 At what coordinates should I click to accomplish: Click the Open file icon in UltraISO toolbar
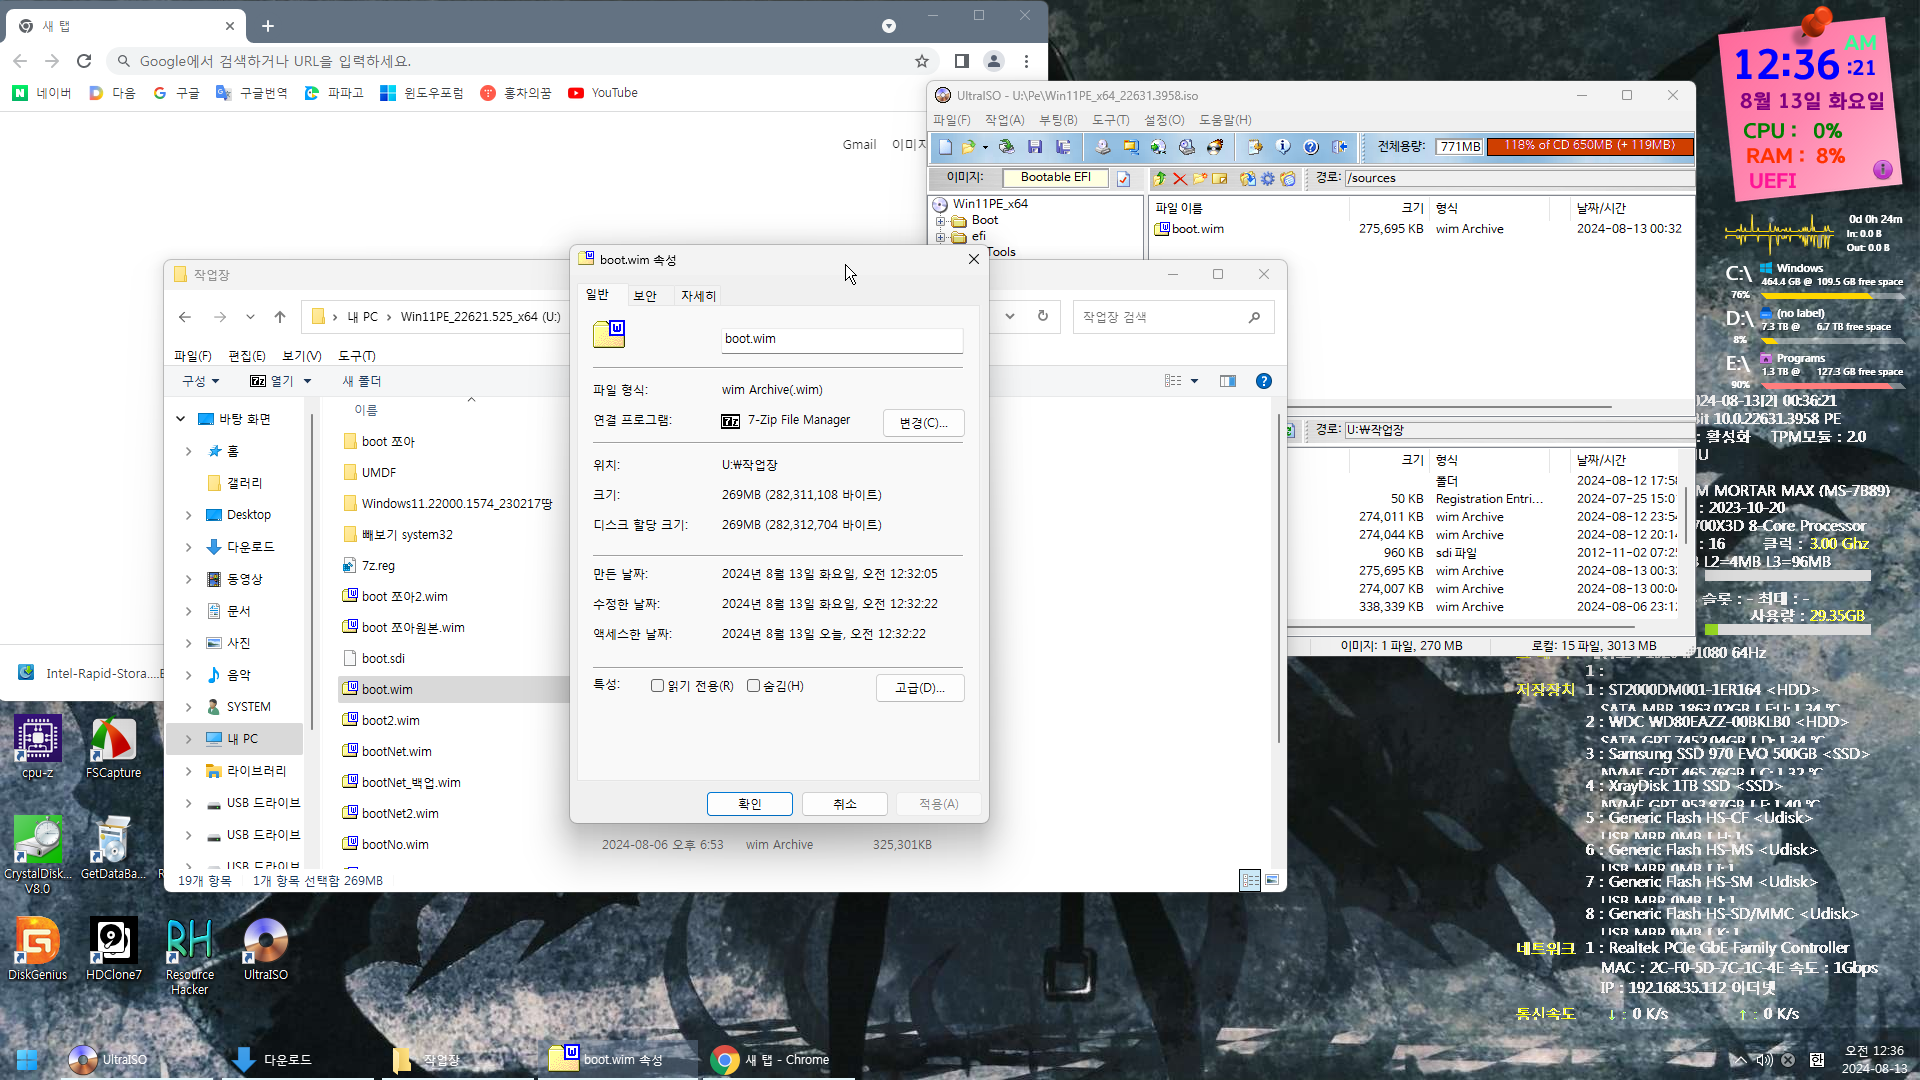pos(968,147)
